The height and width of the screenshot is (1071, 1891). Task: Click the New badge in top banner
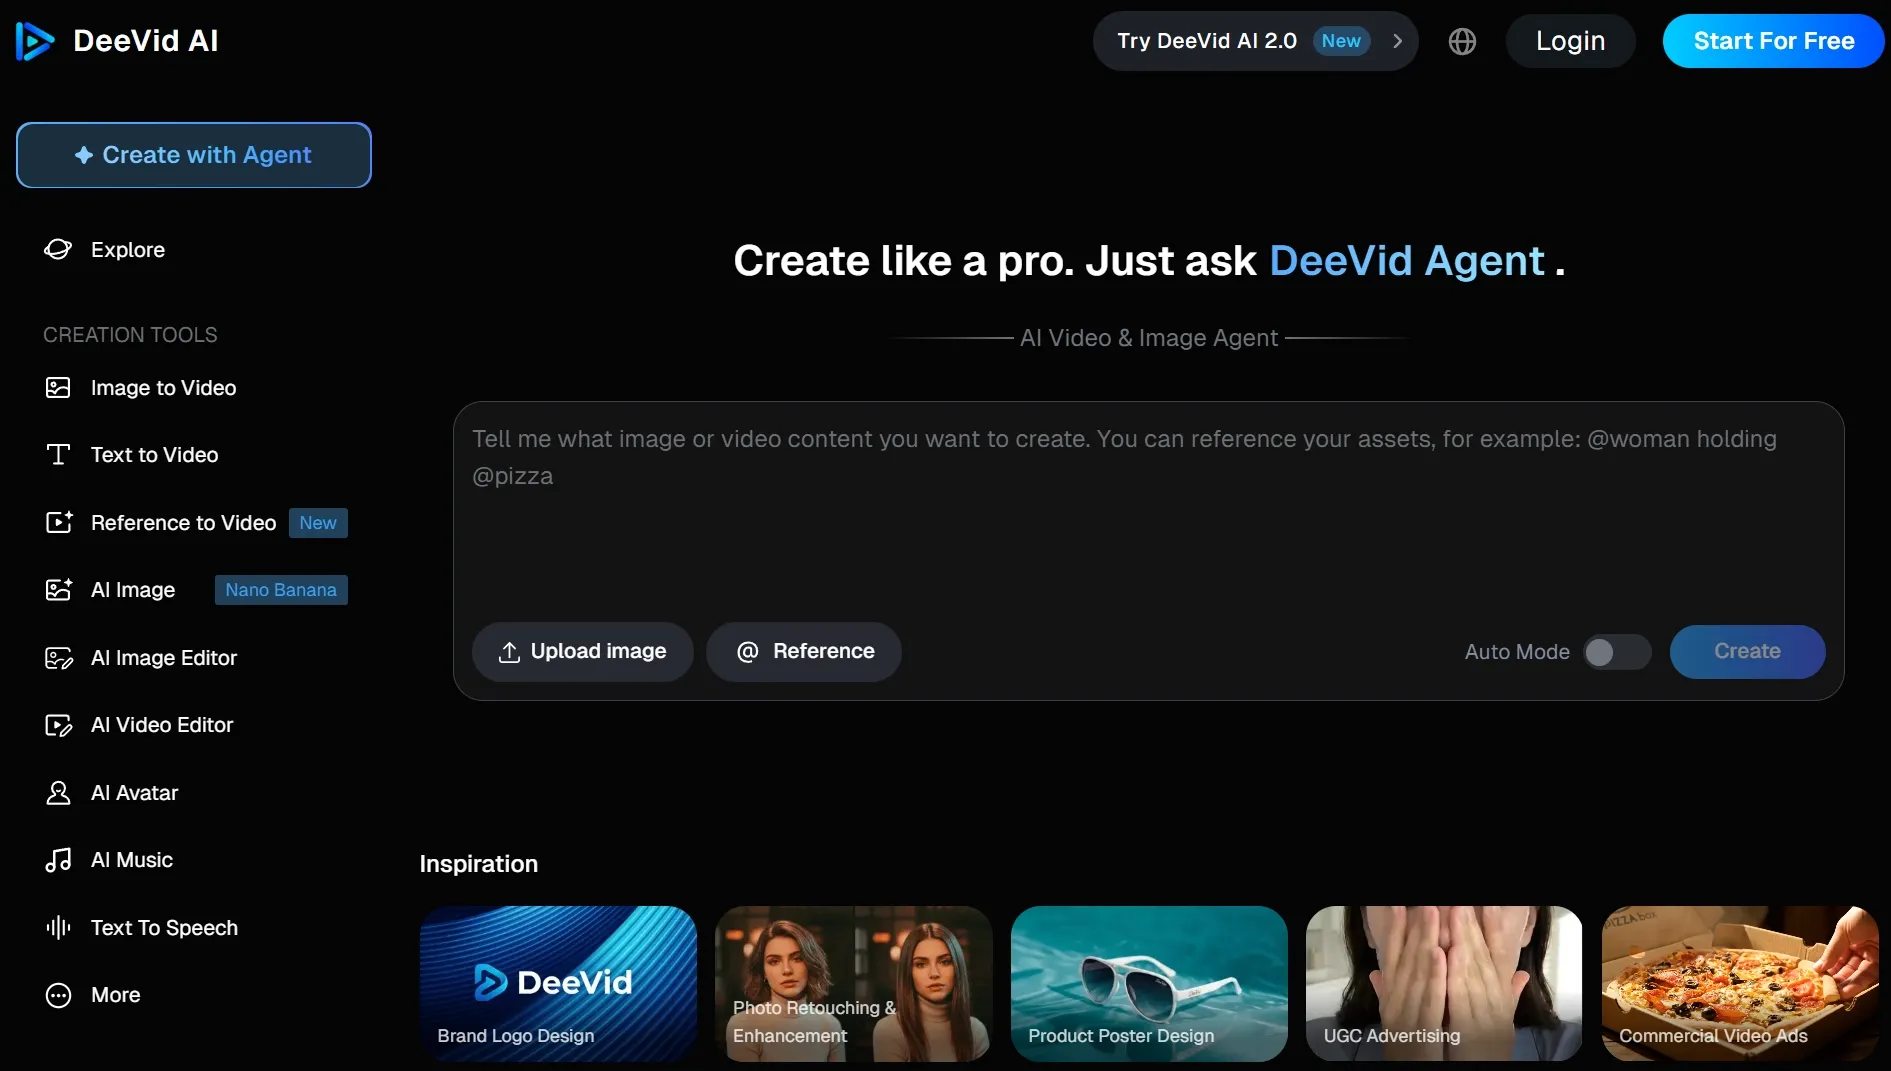[1341, 41]
